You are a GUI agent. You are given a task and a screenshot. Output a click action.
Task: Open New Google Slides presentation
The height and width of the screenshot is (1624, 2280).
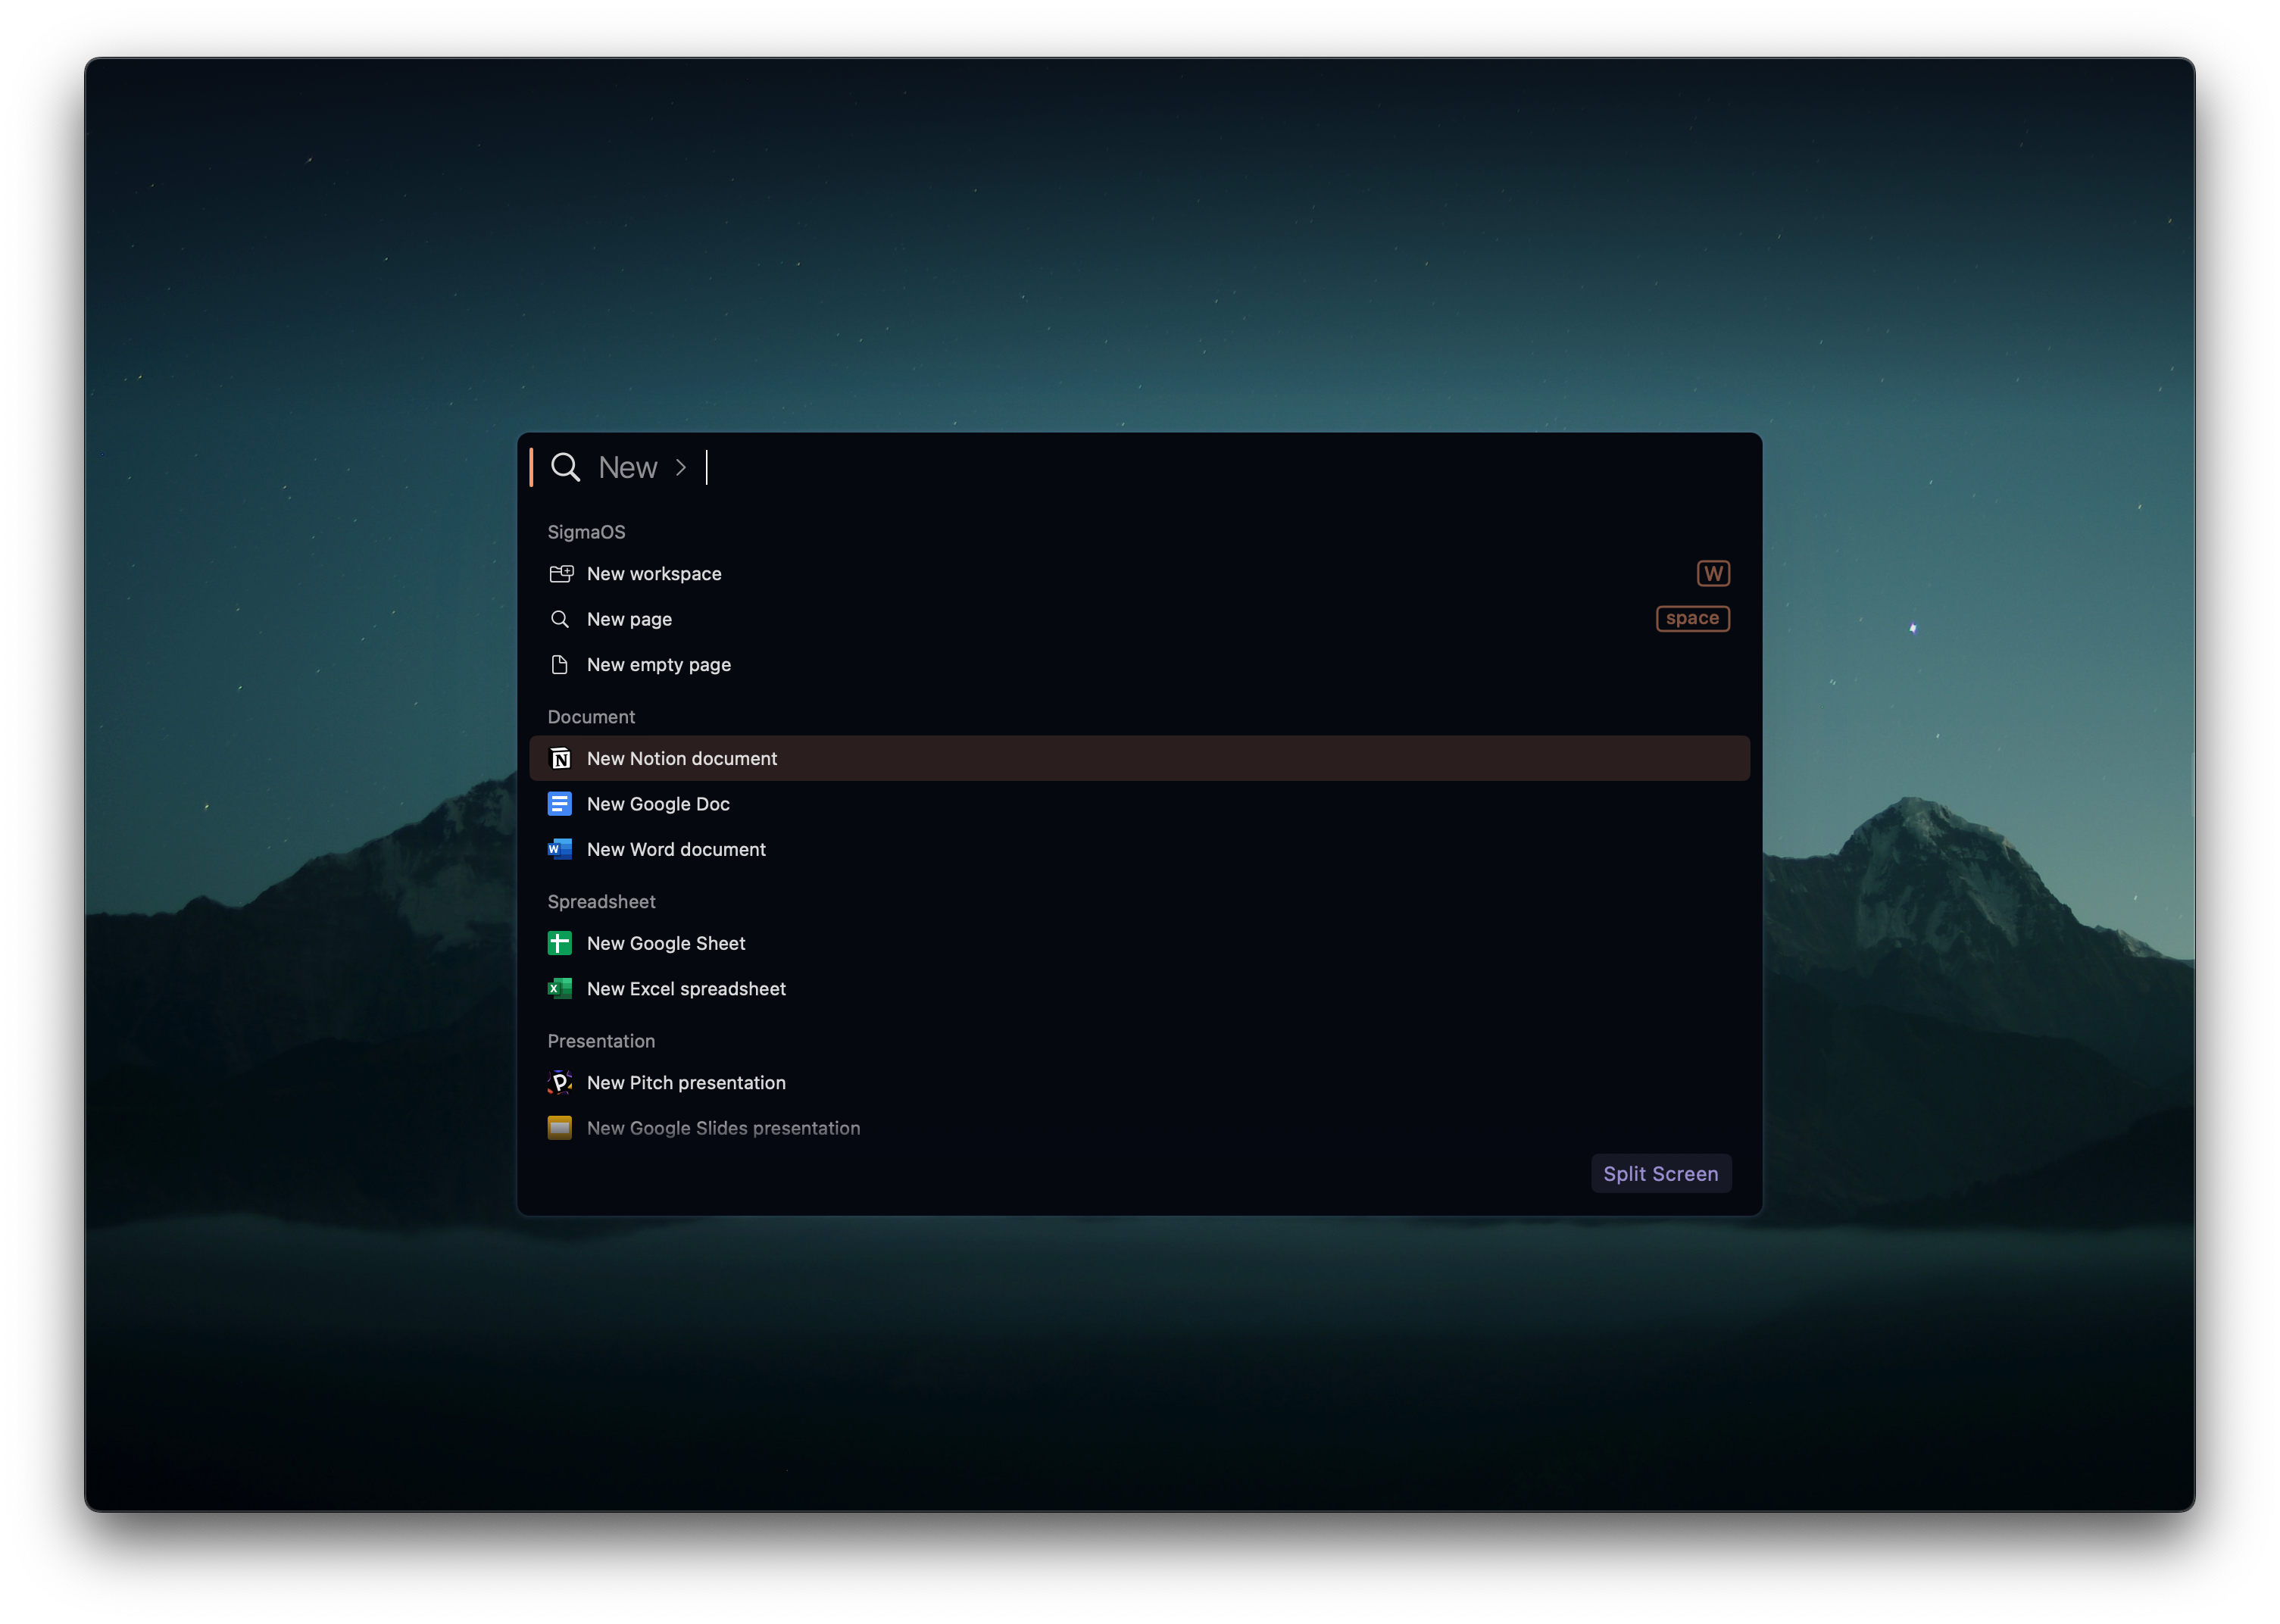tap(723, 1128)
